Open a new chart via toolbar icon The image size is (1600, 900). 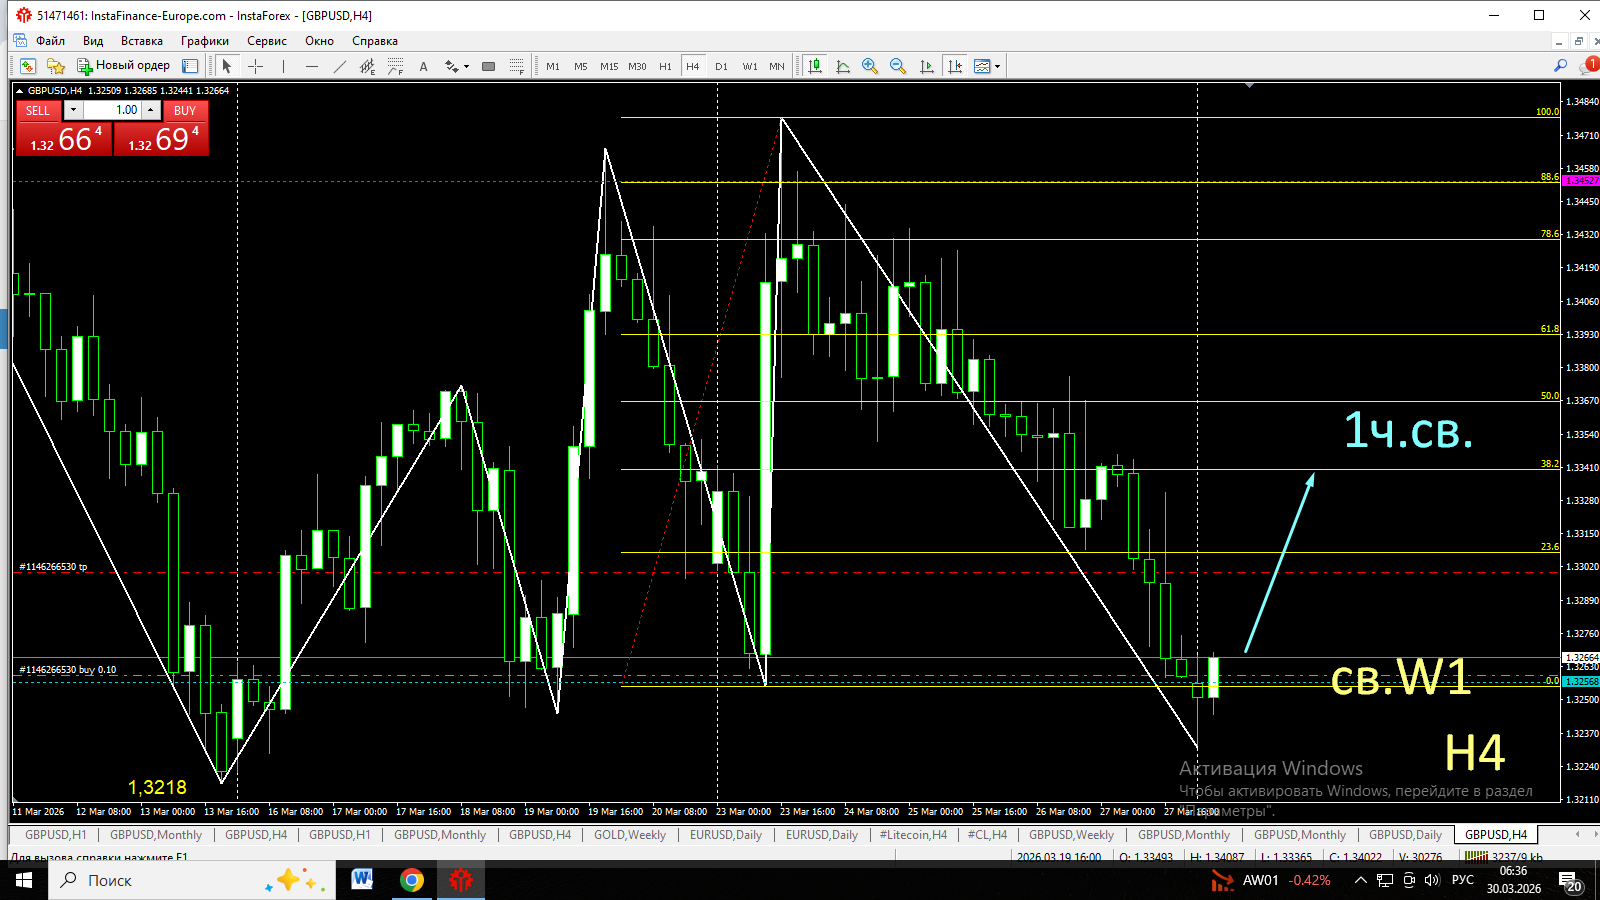(x=28, y=66)
